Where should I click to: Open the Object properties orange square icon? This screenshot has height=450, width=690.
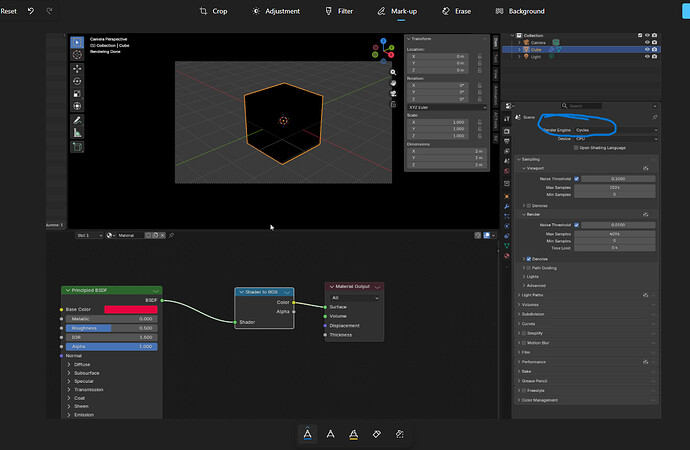click(x=507, y=196)
